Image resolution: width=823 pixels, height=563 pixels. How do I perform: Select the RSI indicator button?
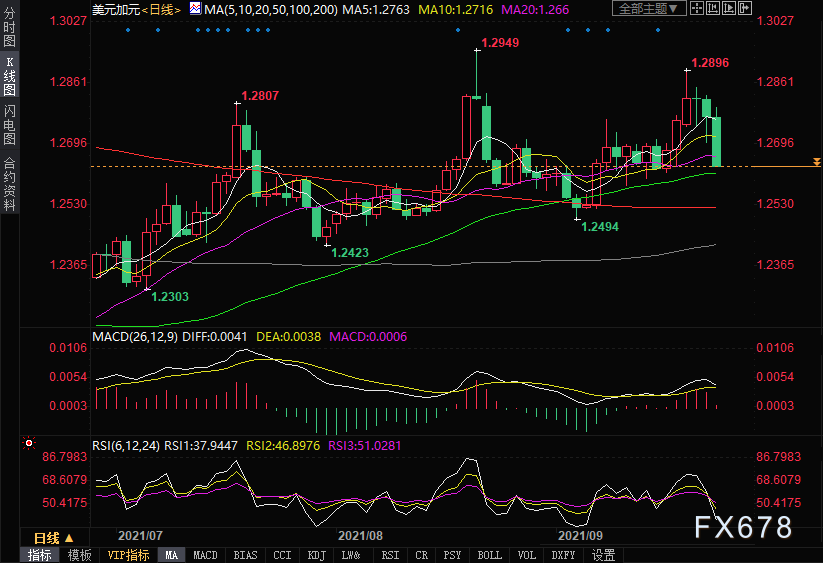click(x=390, y=555)
